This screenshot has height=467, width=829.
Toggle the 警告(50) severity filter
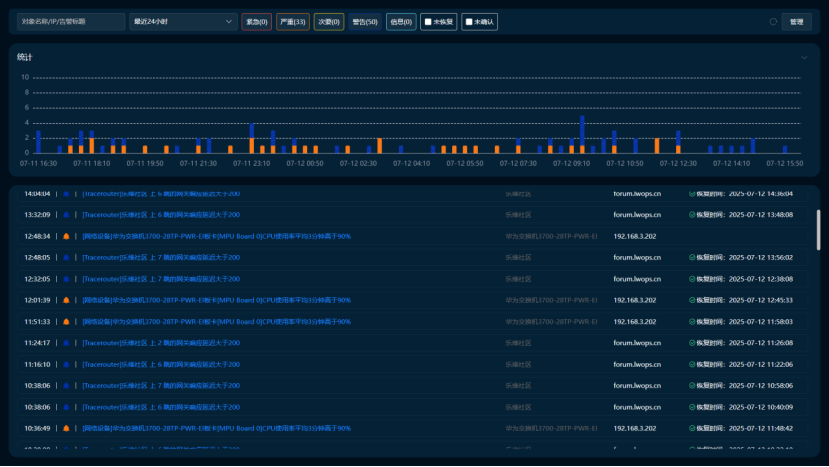(365, 22)
